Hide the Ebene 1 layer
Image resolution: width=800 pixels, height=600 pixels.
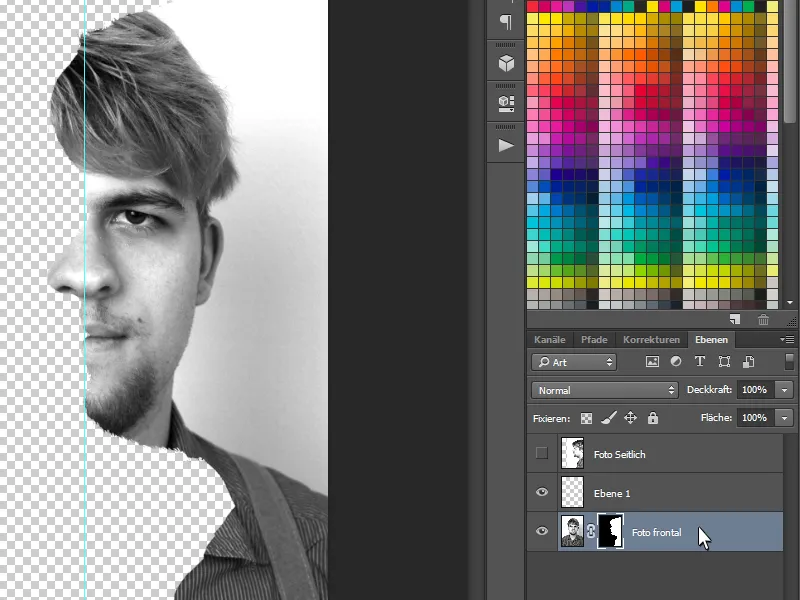pos(542,492)
